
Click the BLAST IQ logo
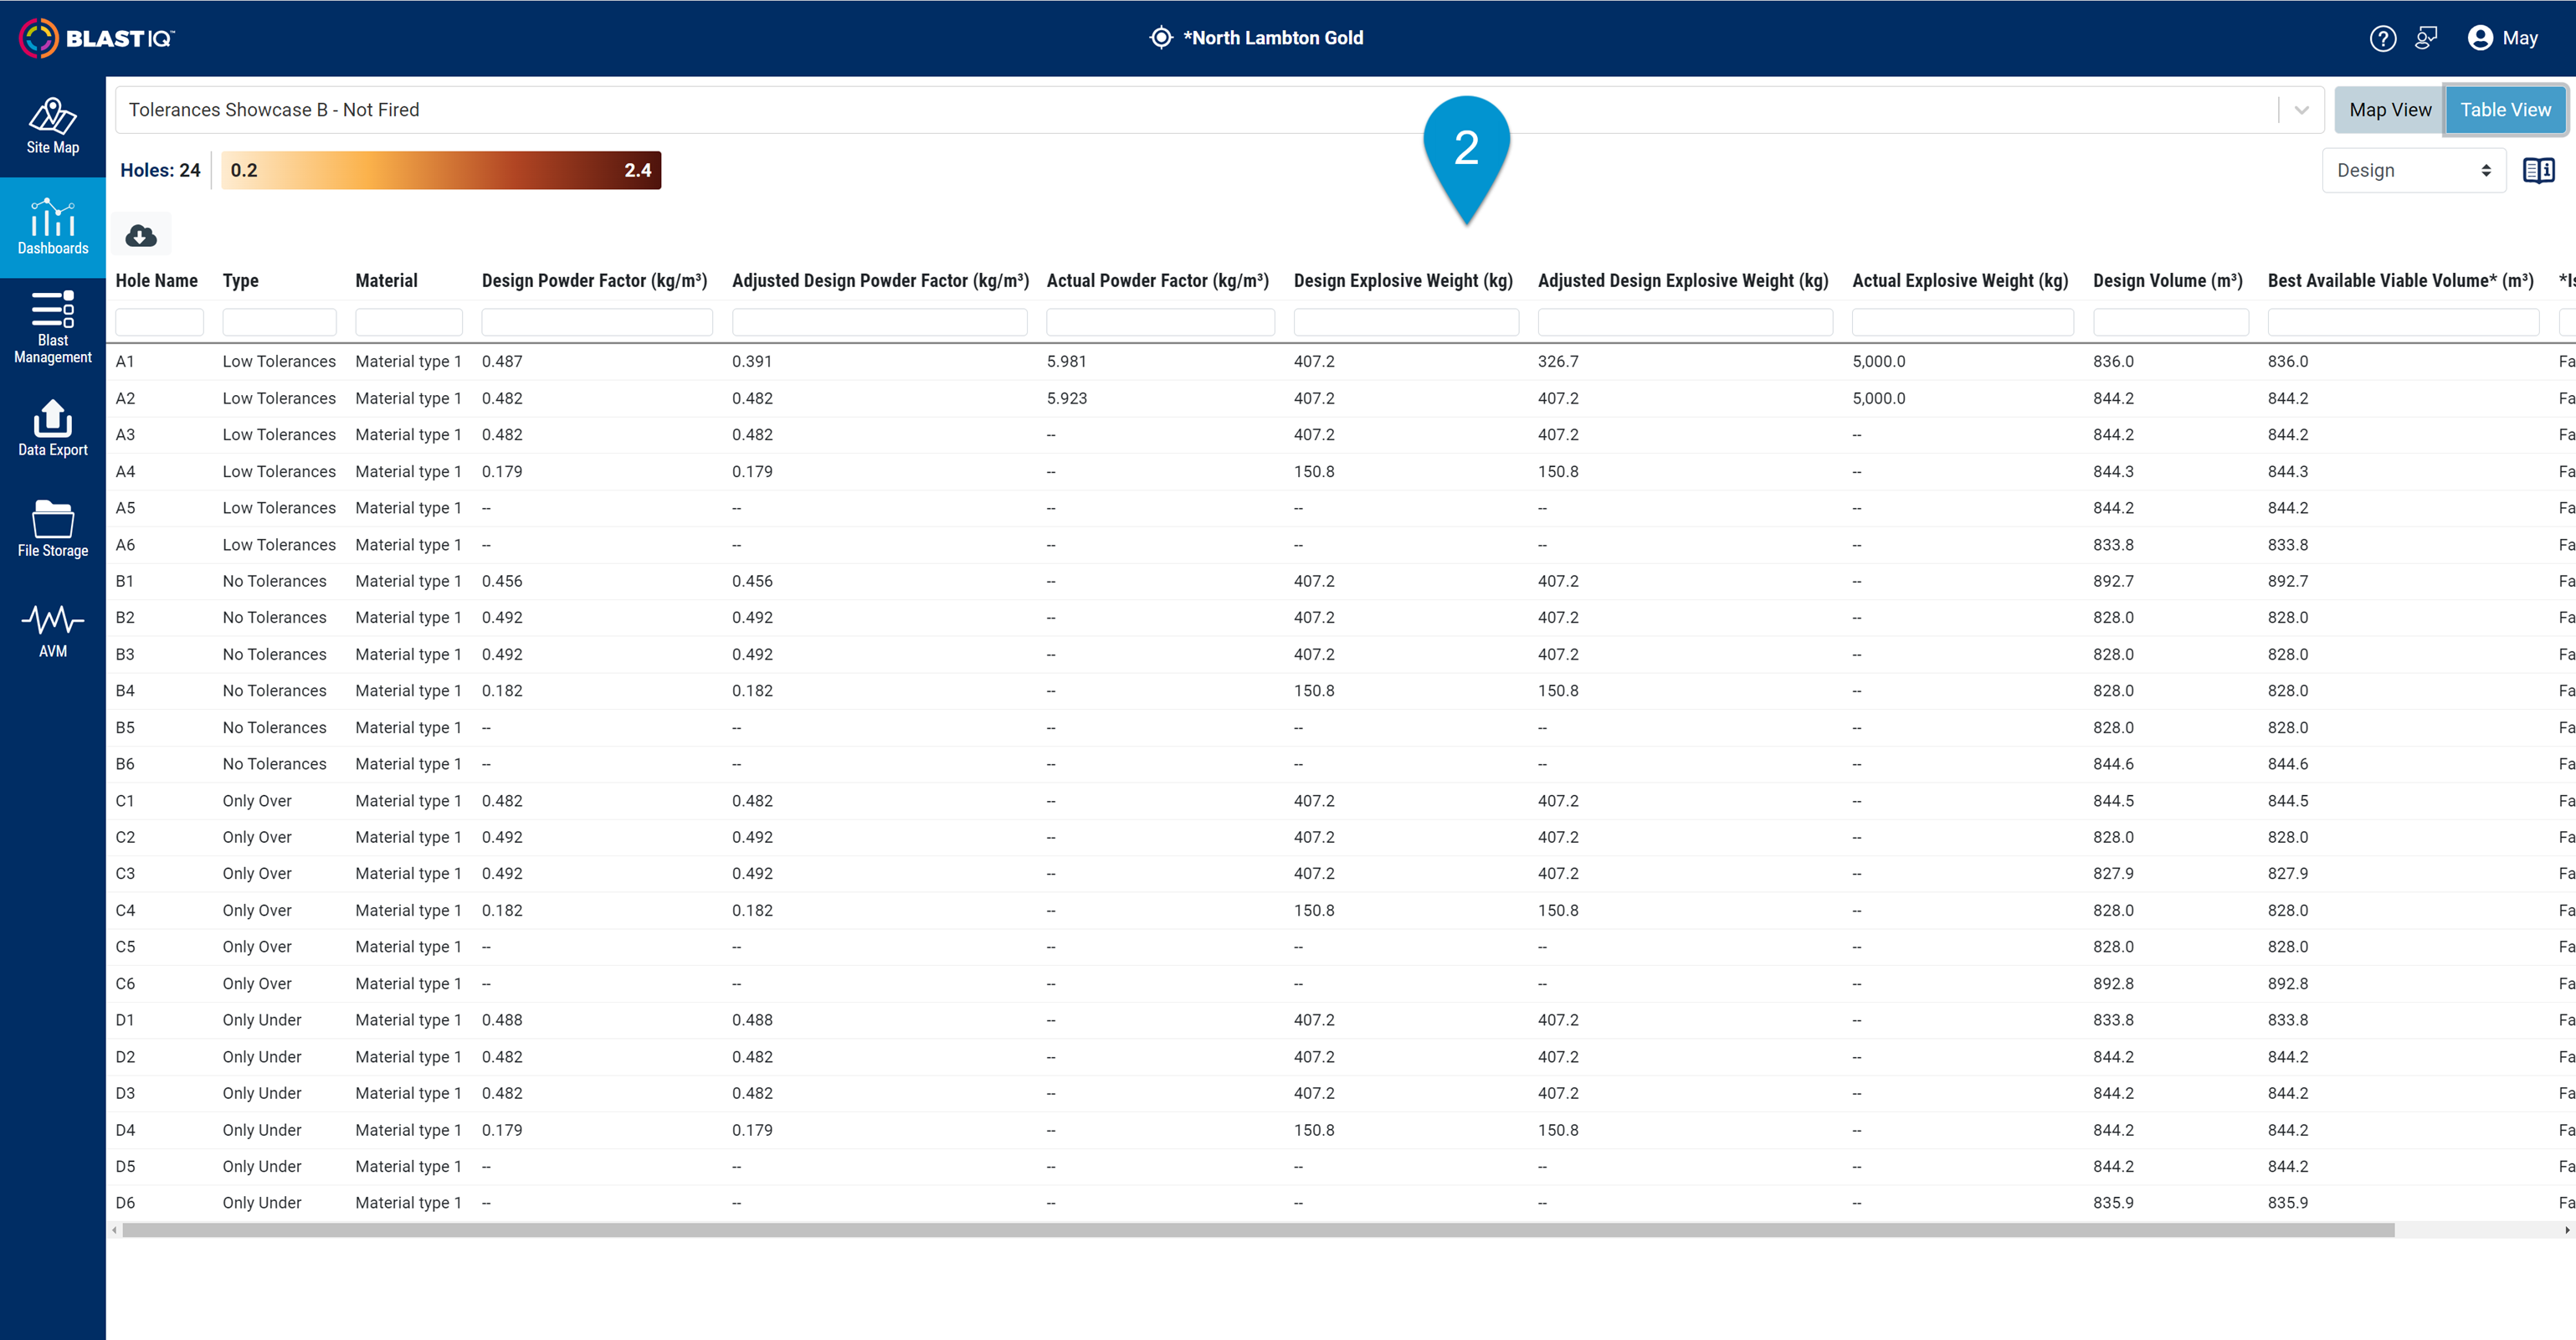[x=96, y=38]
